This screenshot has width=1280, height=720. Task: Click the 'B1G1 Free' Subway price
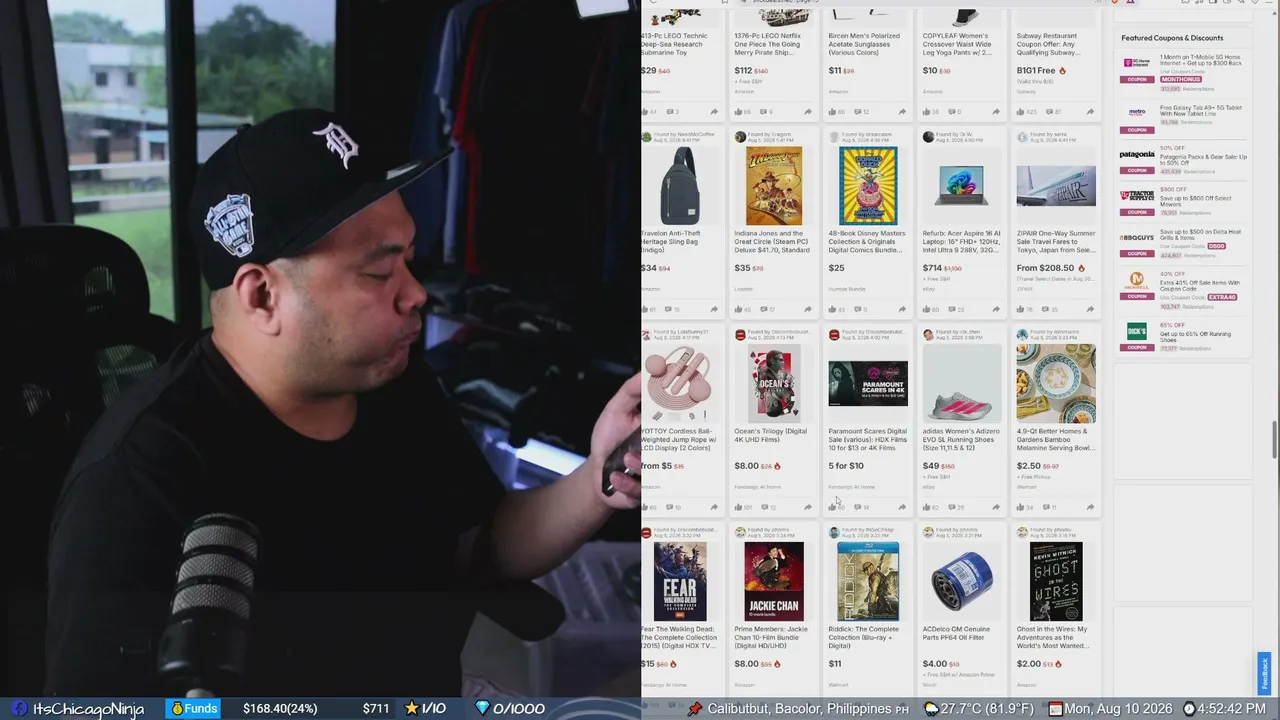tap(1036, 71)
